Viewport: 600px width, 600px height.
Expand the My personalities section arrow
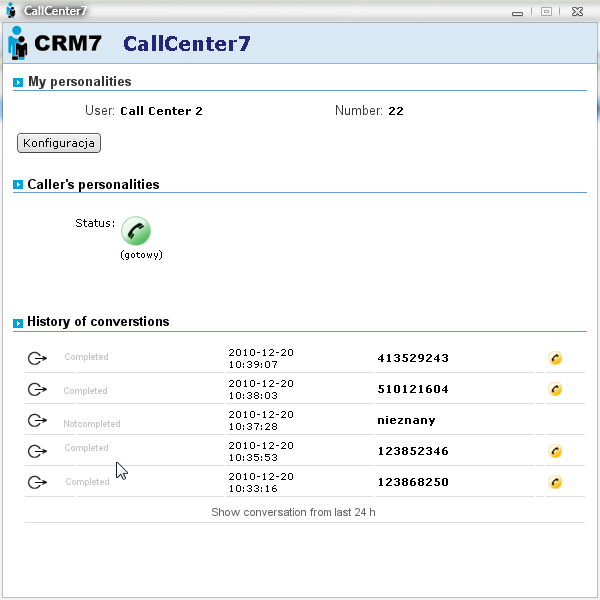tap(18, 82)
